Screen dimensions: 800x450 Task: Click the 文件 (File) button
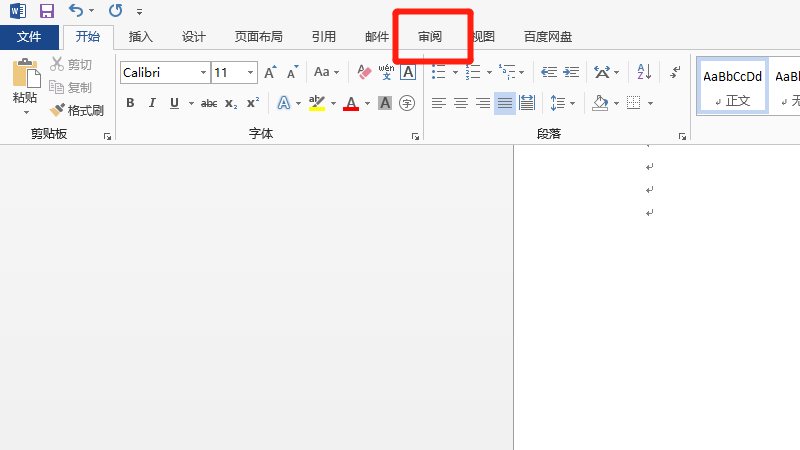click(x=29, y=37)
